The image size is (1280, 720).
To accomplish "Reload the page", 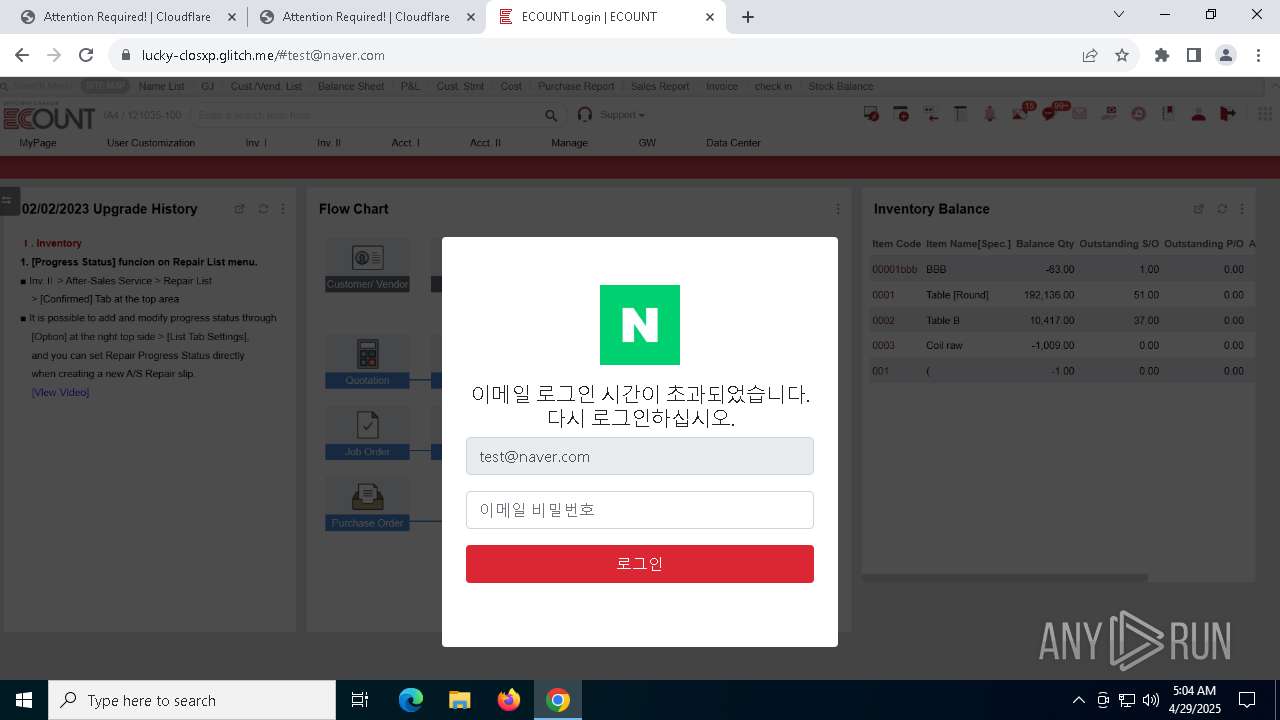I will [86, 55].
